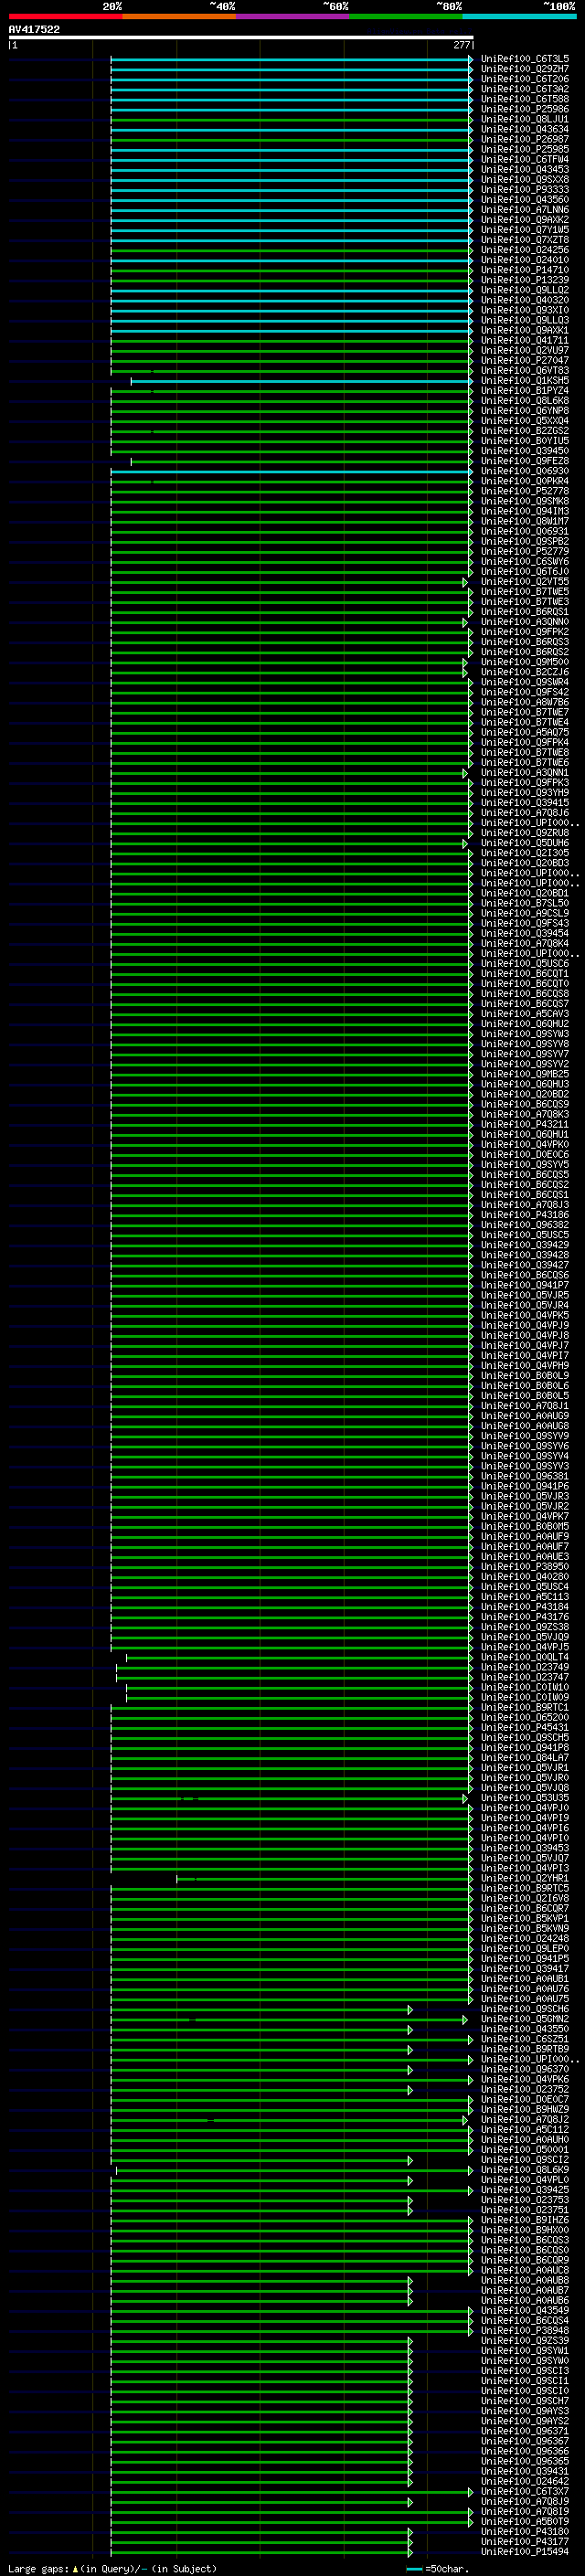Click the cyan alignment bar for UniRef100_C6T3L5
585x2576 pixels.
pyautogui.click(x=290, y=59)
